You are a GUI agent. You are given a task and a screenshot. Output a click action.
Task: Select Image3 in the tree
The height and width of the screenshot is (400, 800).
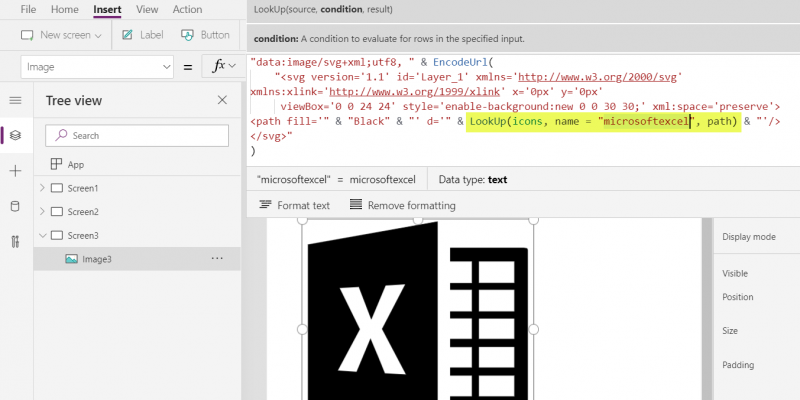(137, 259)
